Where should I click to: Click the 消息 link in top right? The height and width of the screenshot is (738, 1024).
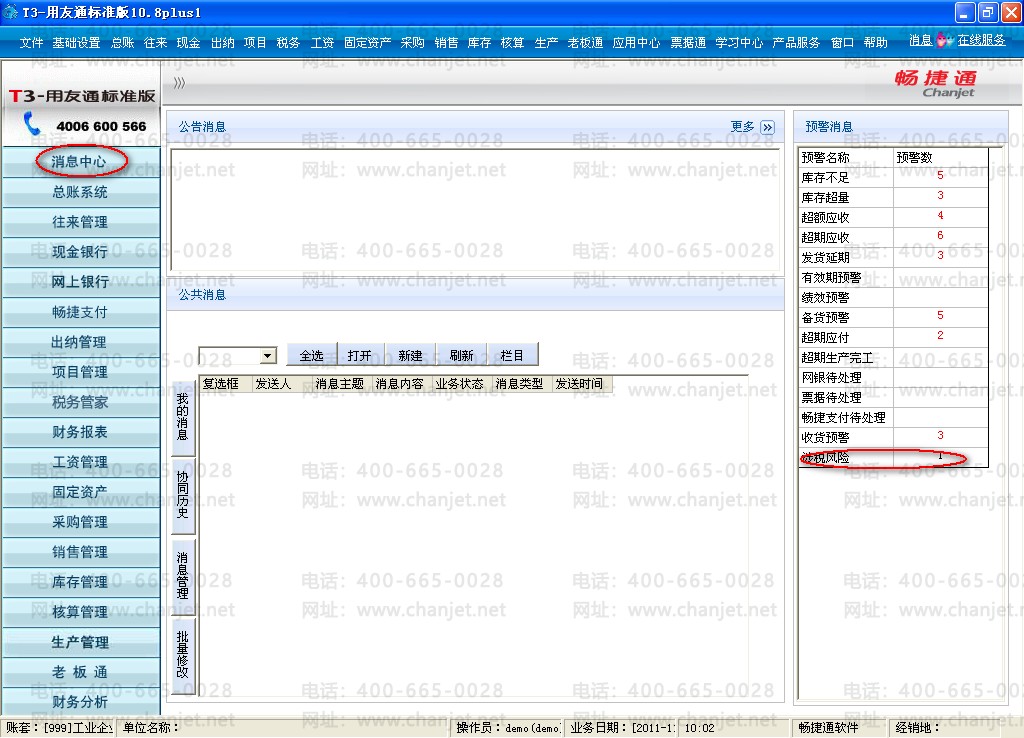coord(920,40)
